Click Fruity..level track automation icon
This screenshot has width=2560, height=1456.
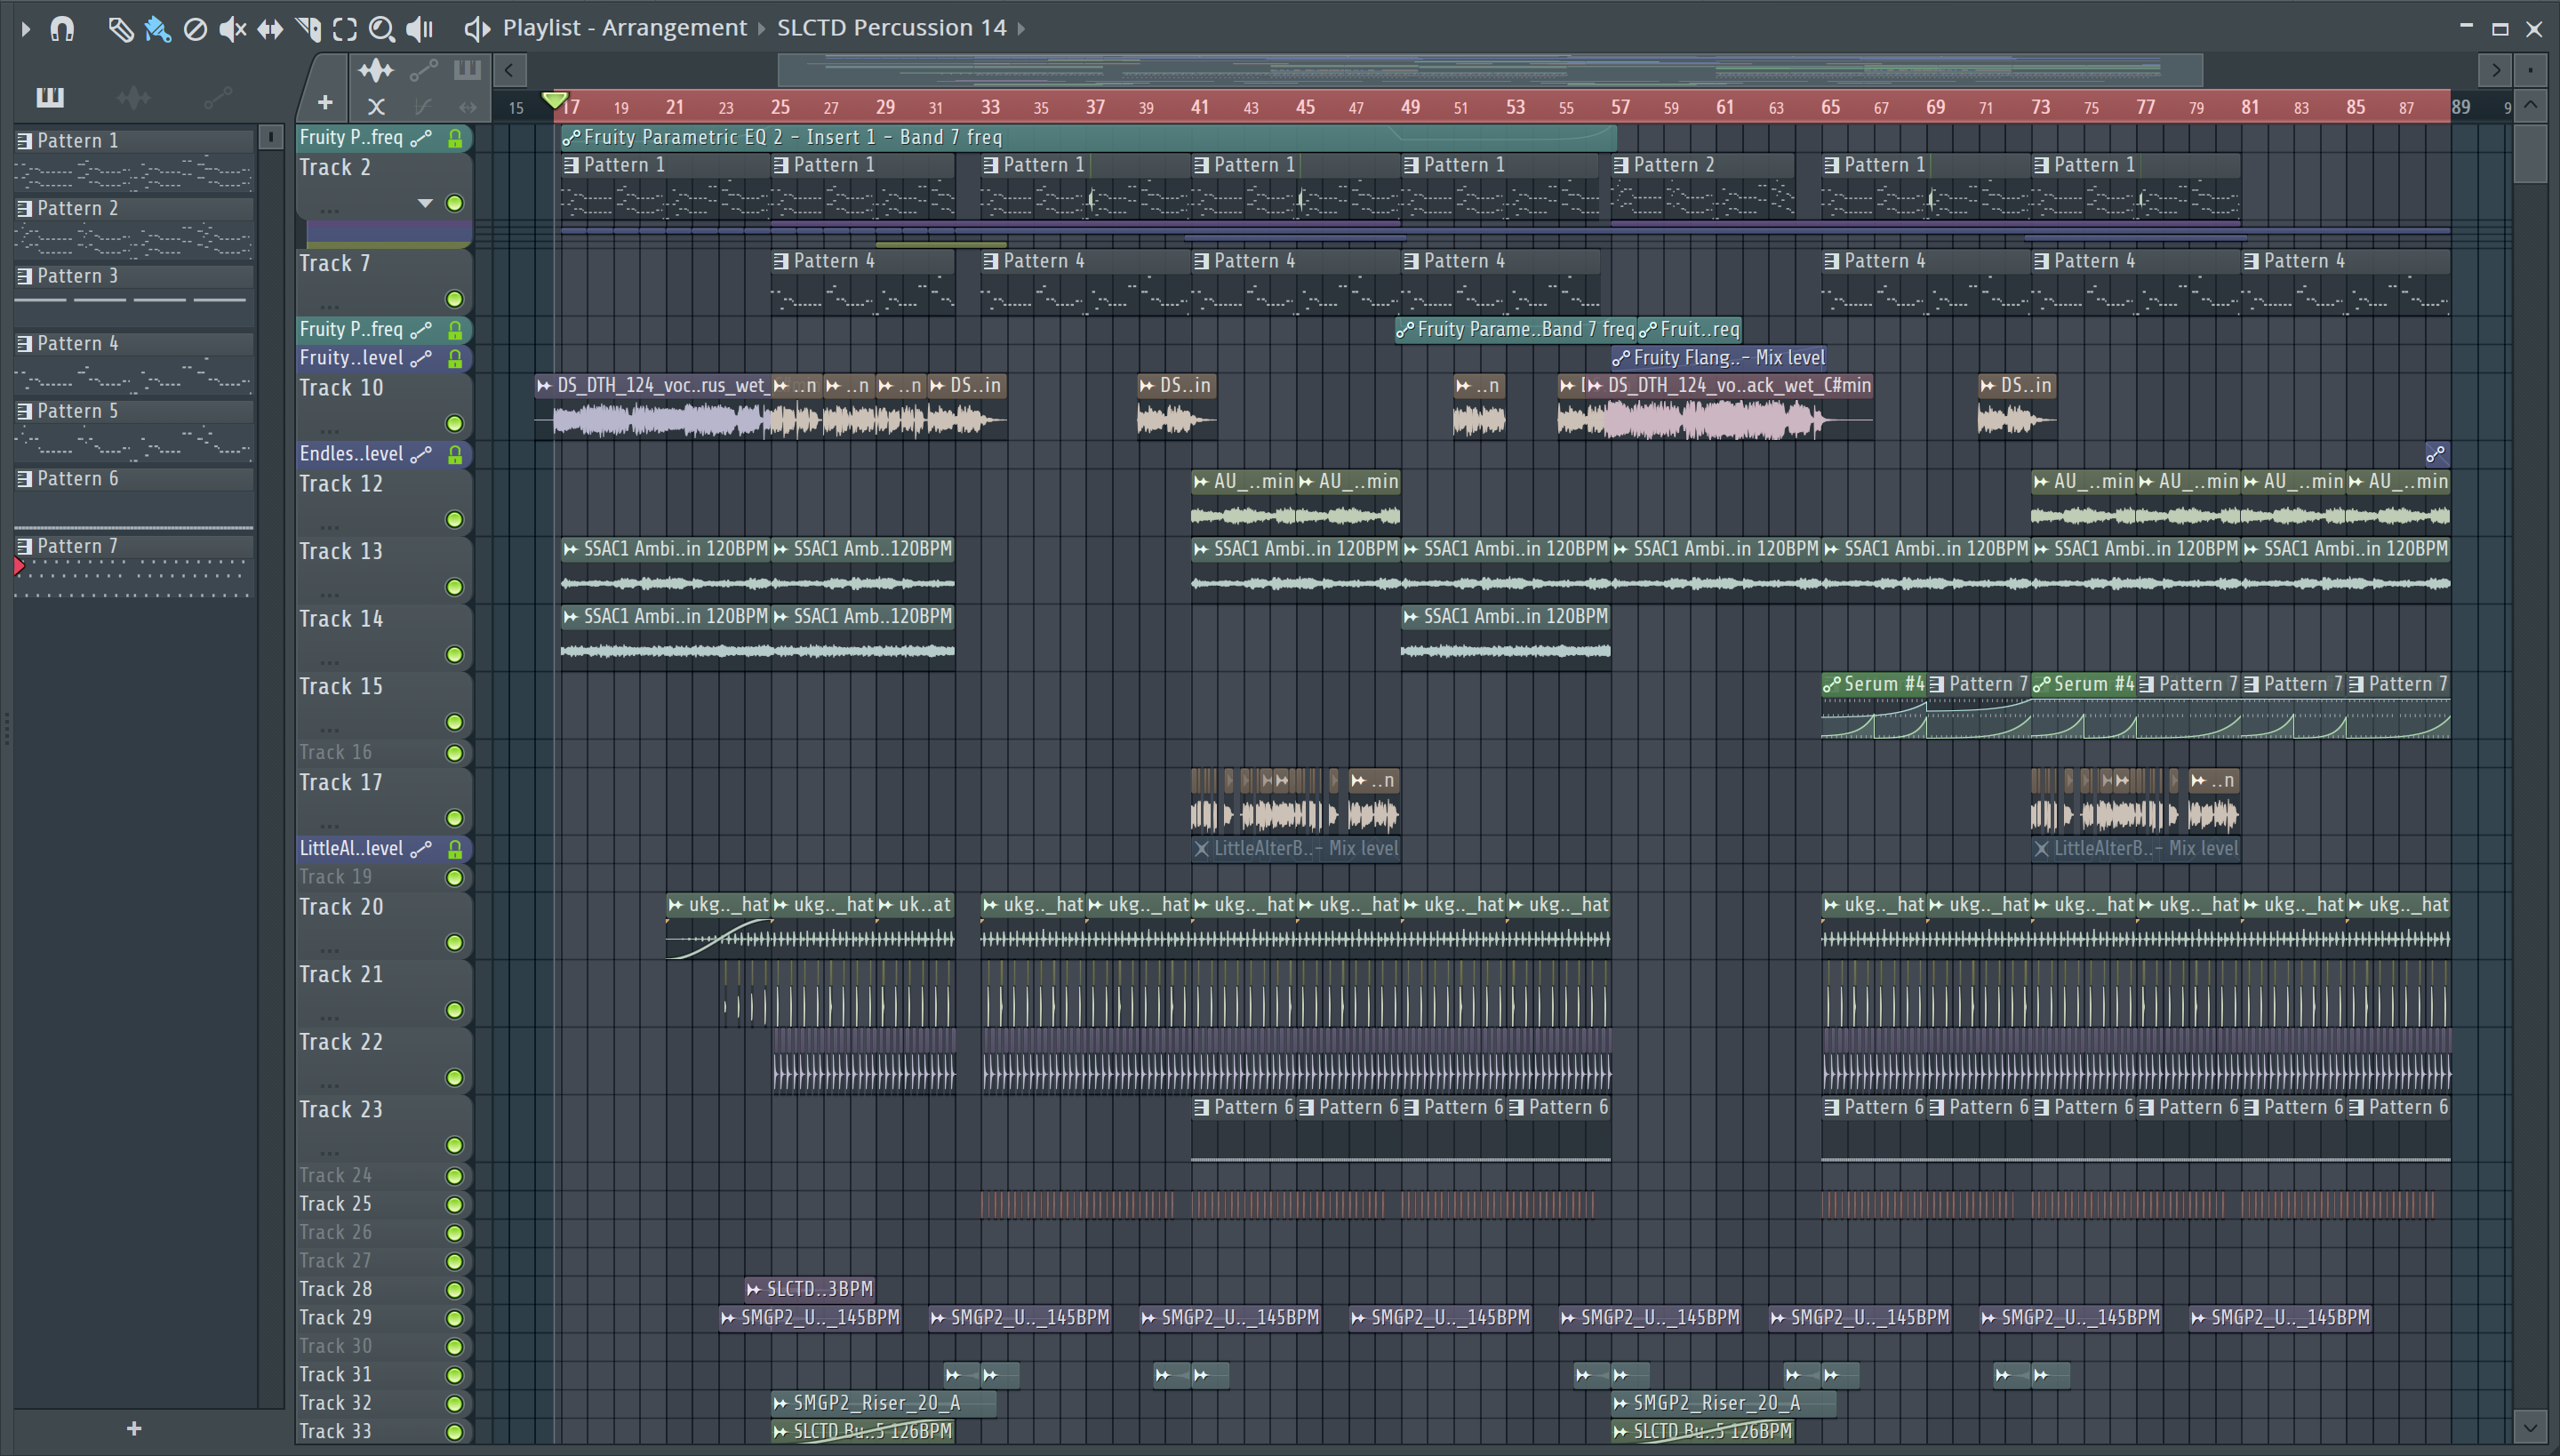tap(422, 358)
